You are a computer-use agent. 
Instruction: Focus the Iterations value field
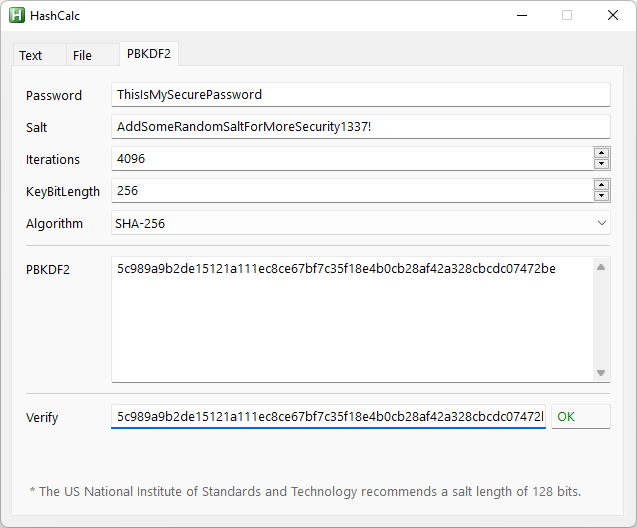point(352,159)
